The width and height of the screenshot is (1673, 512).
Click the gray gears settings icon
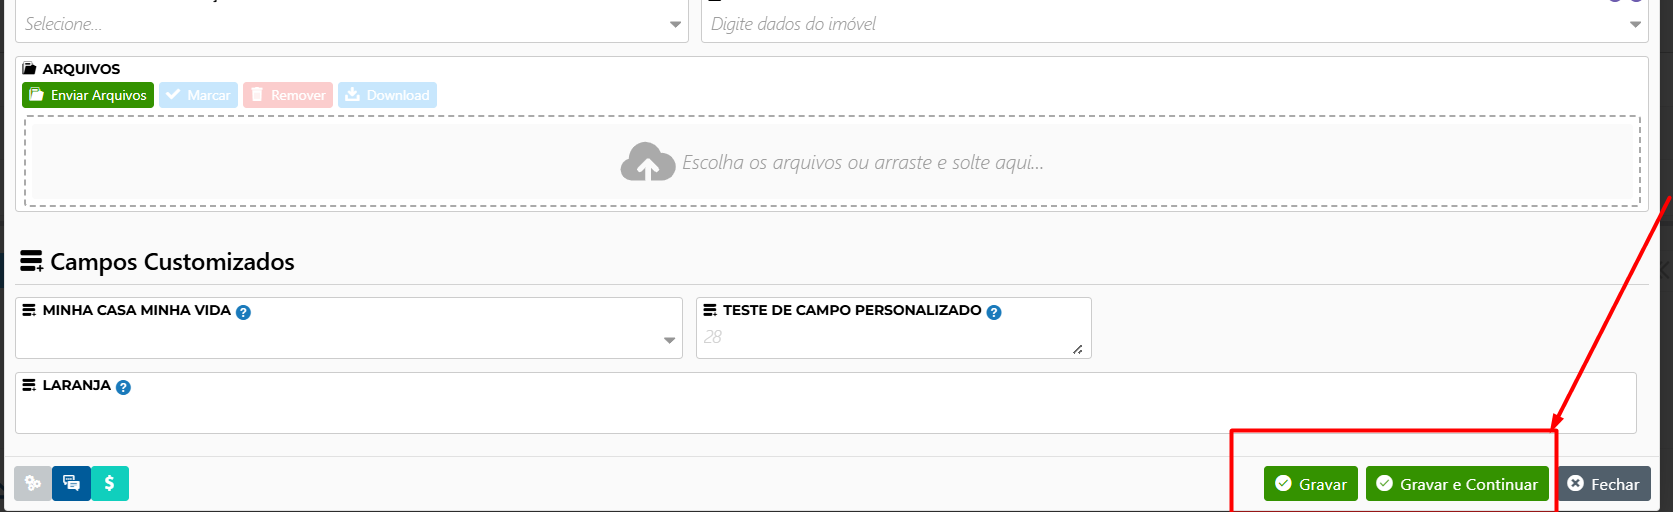[x=33, y=484]
